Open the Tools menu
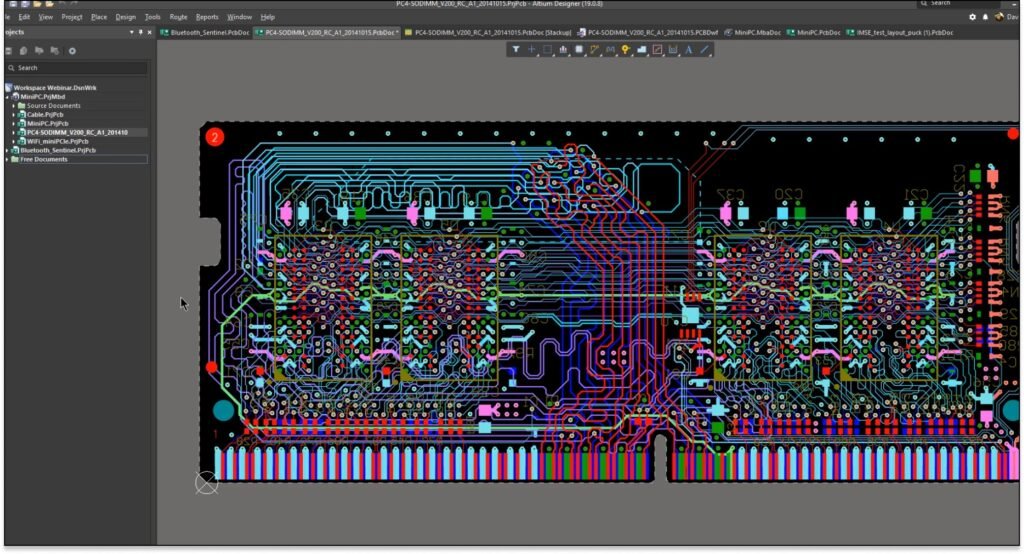This screenshot has width=1024, height=554. click(x=152, y=17)
